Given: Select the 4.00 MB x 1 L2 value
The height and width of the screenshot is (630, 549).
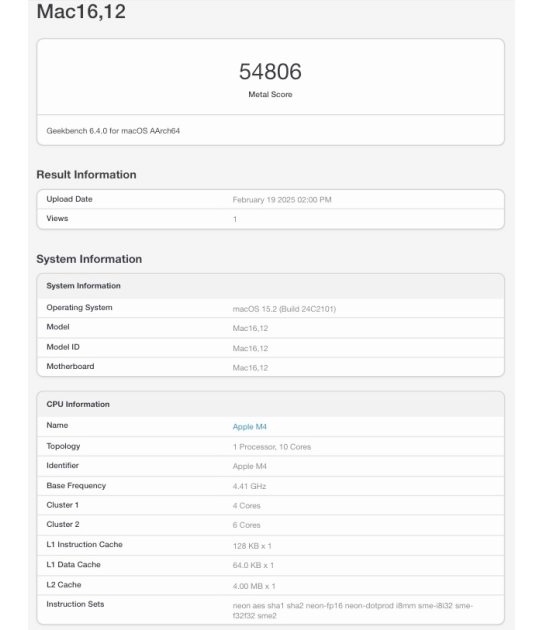Looking at the screenshot, I should (254, 586).
